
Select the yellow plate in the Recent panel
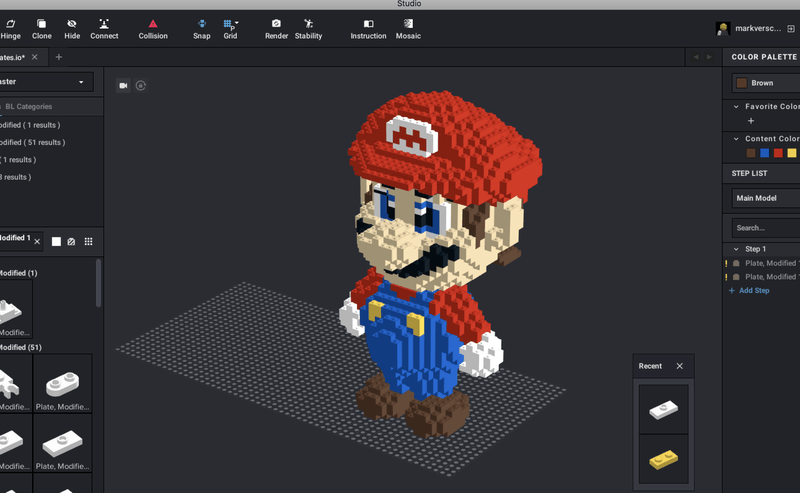[x=663, y=460]
